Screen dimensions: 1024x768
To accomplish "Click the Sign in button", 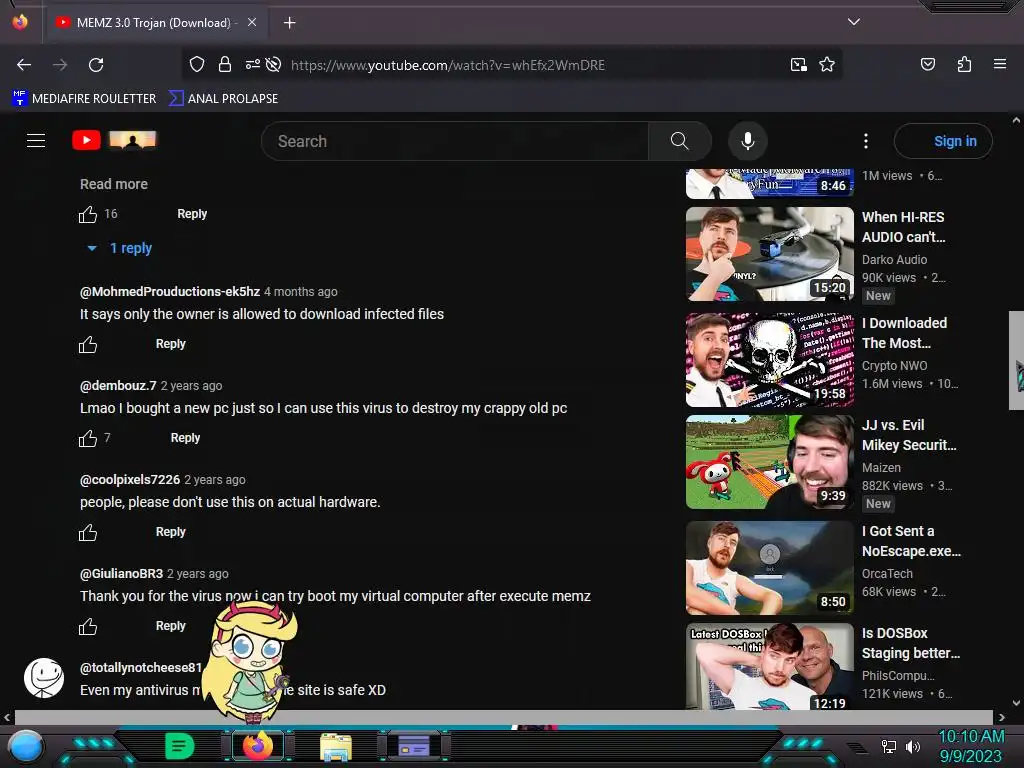I will pos(943,141).
